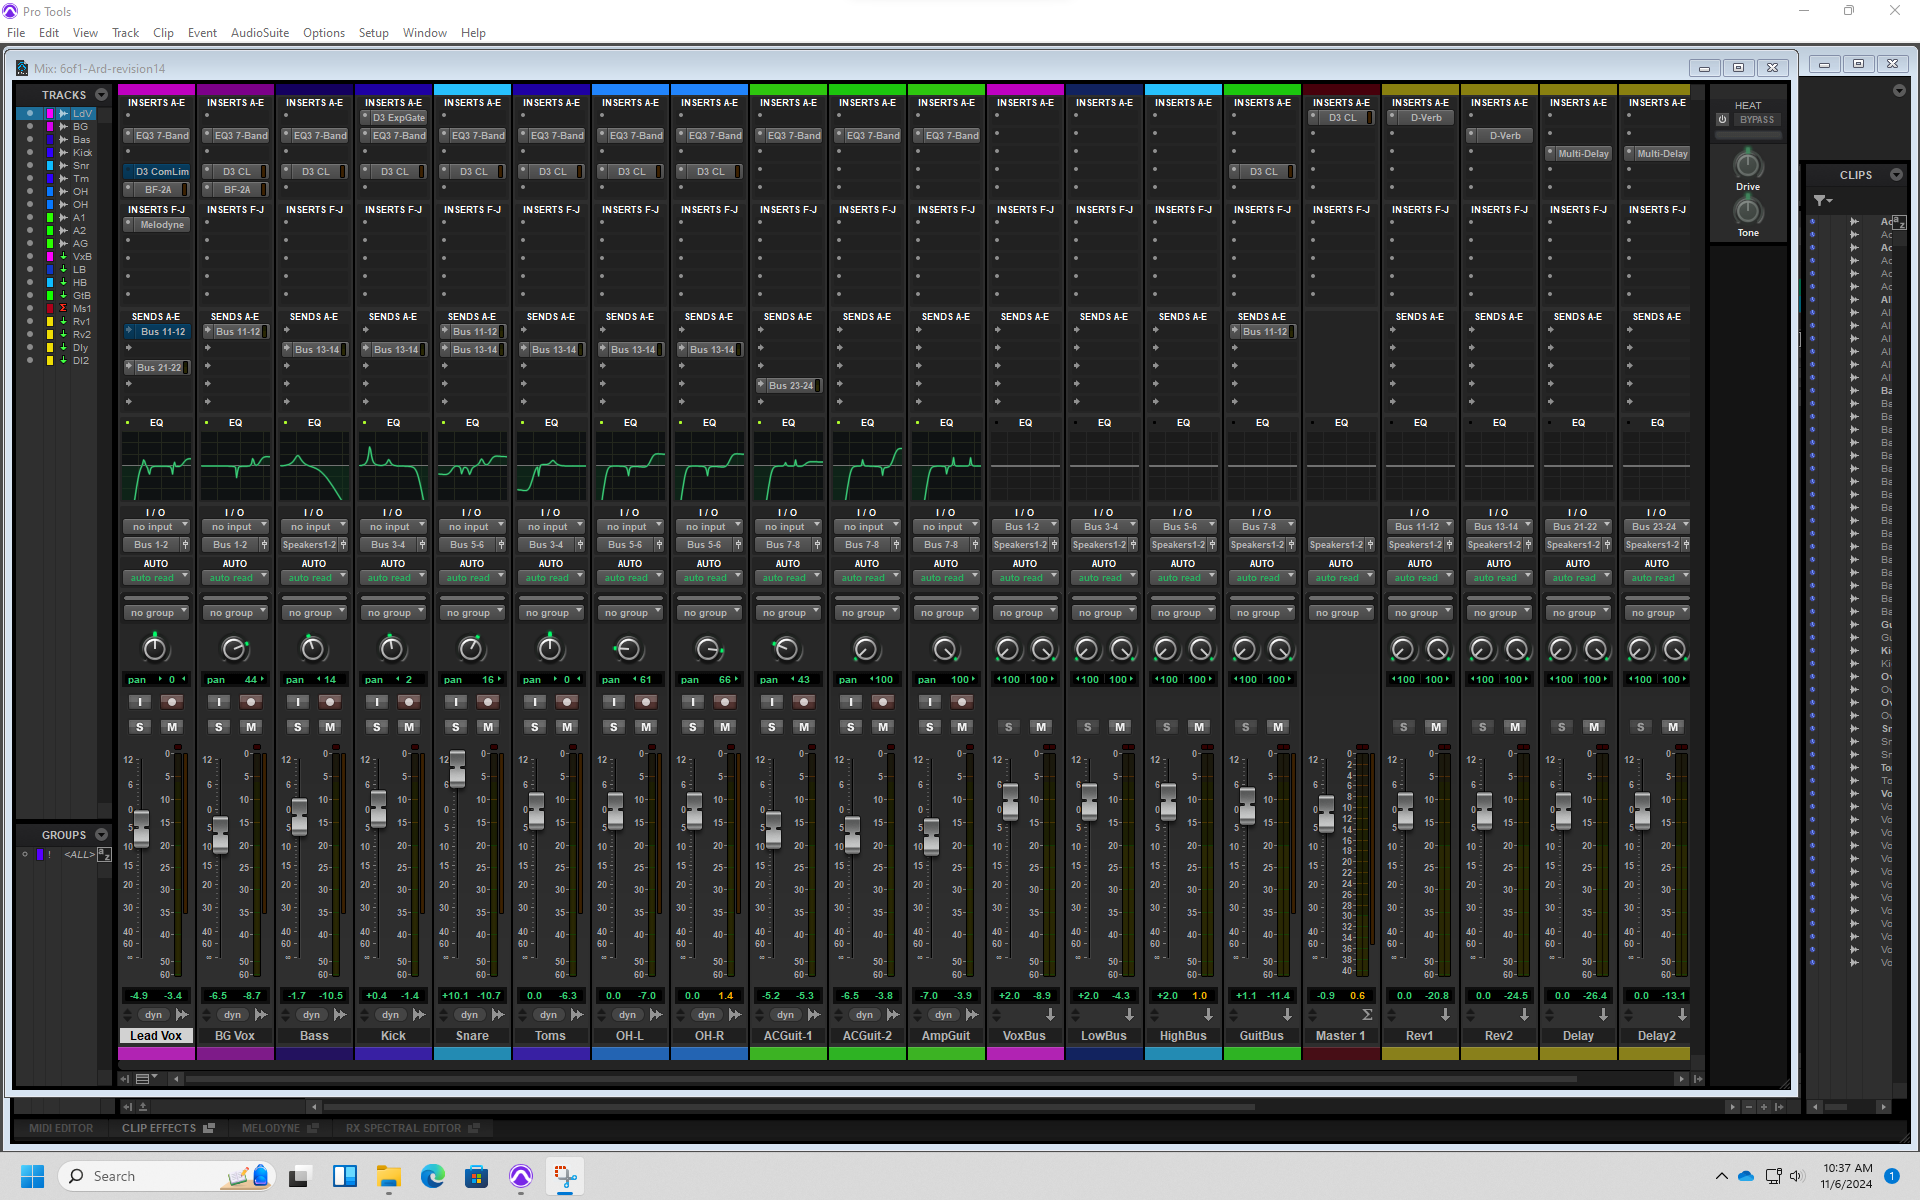Click the Clips list filter funnel icon
1920x1200 pixels.
pos(1821,201)
